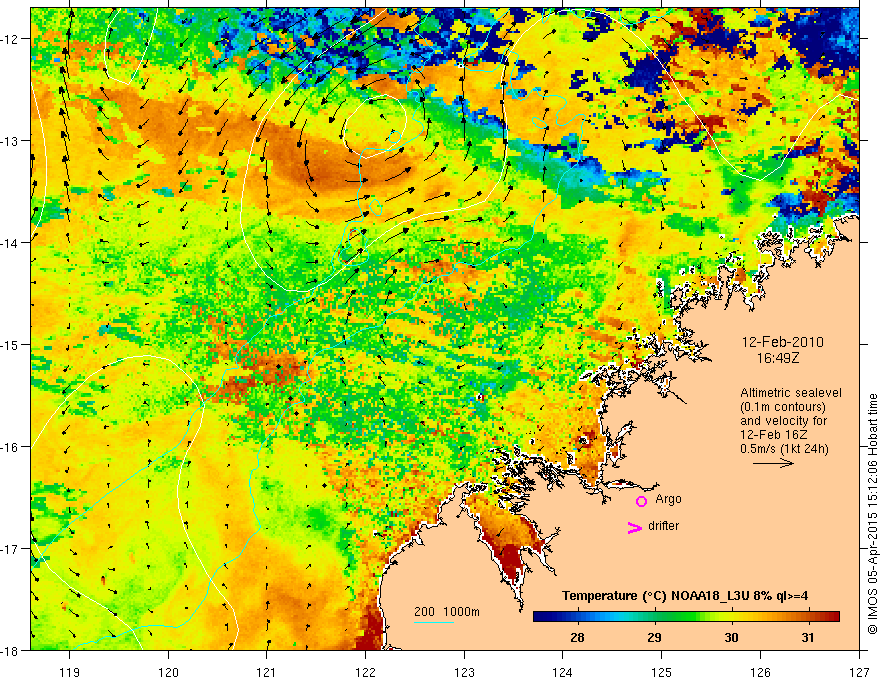Click the longitude label 125
The width and height of the screenshot is (880, 680).
pos(662,672)
